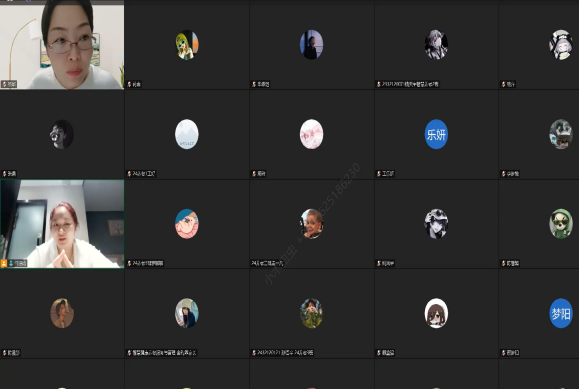This screenshot has width=579, height=389.
Task: Select the baby face meme avatar
Action: click(311, 224)
